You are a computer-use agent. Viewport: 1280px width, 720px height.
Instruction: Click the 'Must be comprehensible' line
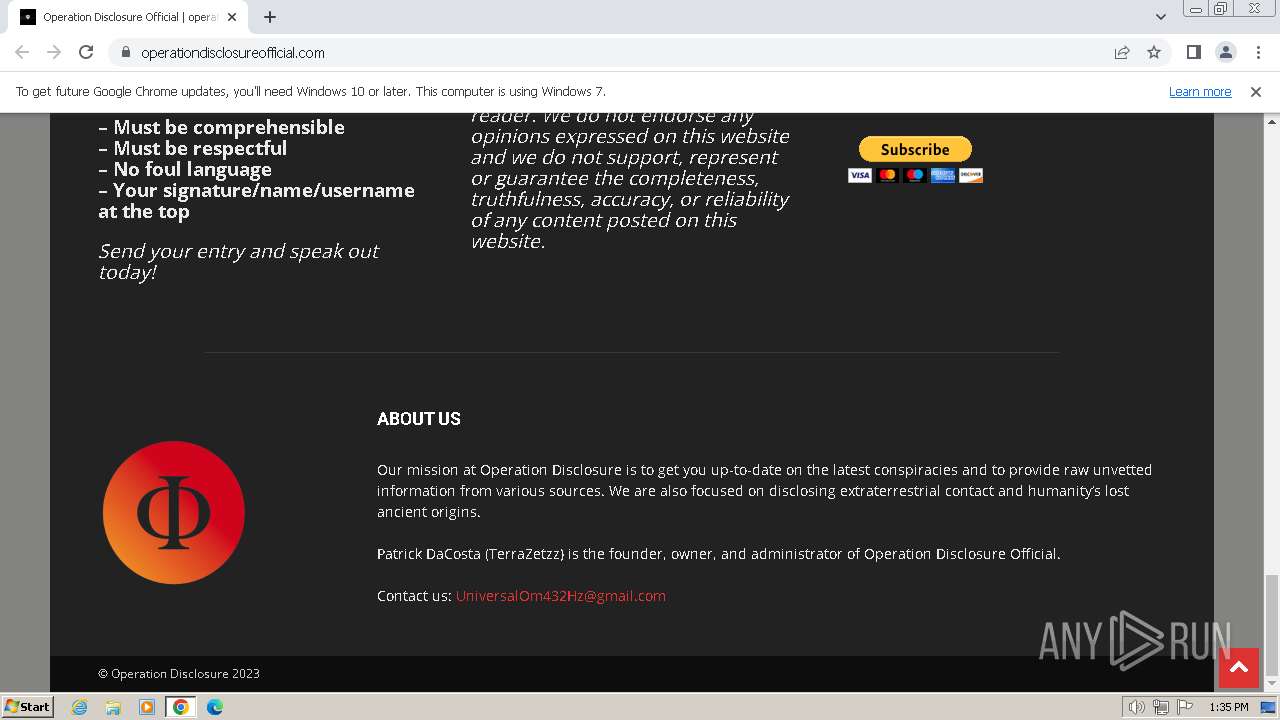(222, 127)
